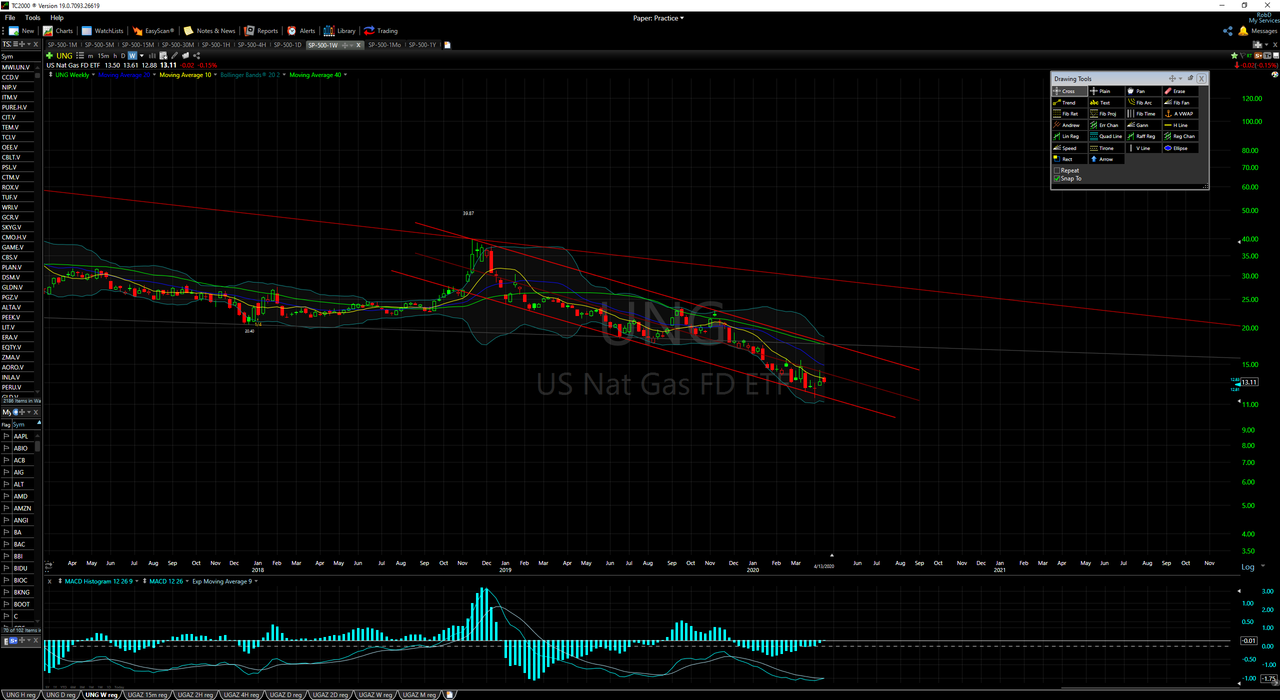Image resolution: width=1280 pixels, height=700 pixels.
Task: Open Notes & News panel
Action: click(209, 31)
